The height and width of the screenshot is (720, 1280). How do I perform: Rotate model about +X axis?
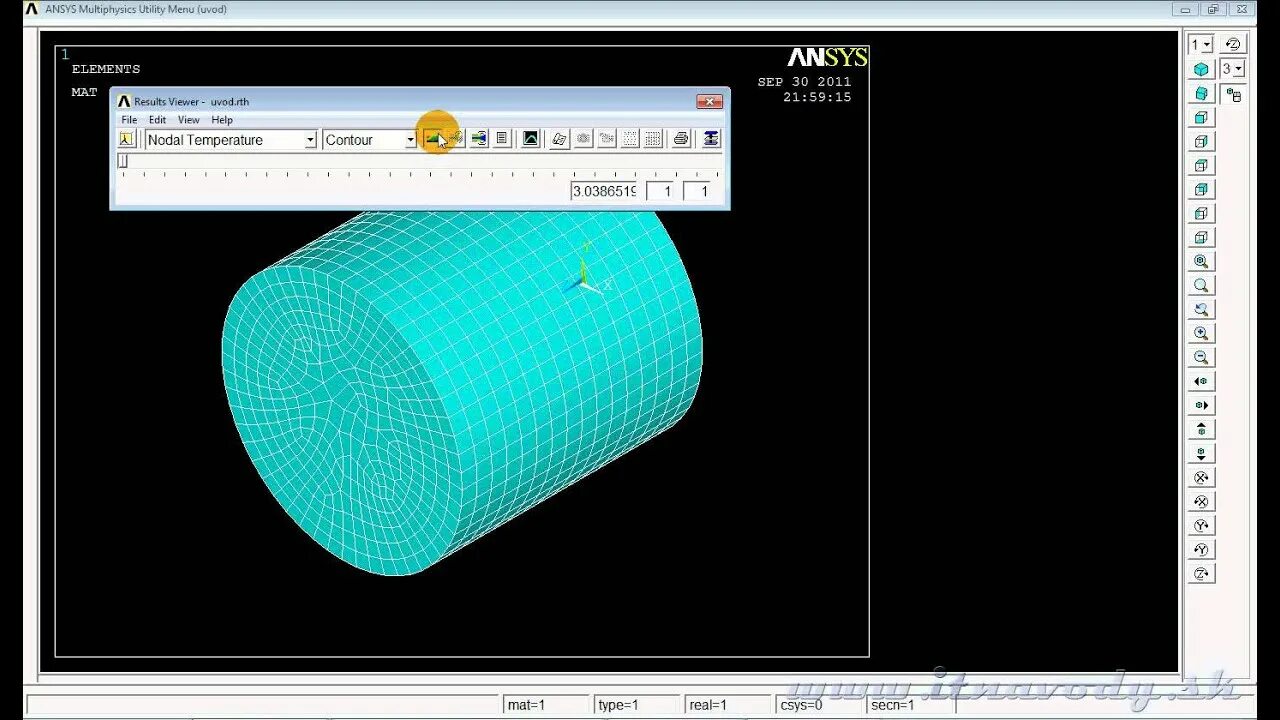(1201, 477)
